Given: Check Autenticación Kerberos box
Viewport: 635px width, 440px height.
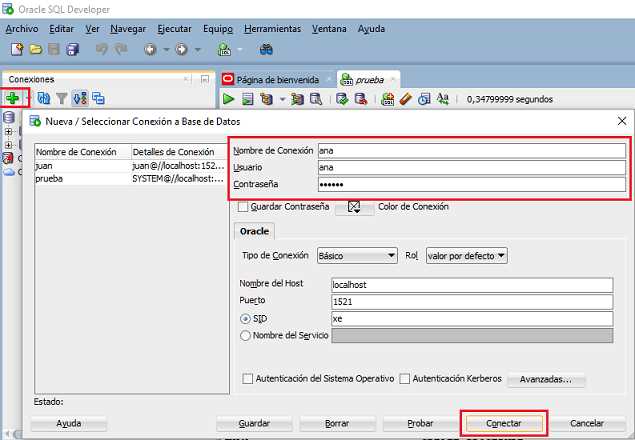Looking at the screenshot, I should point(404,379).
